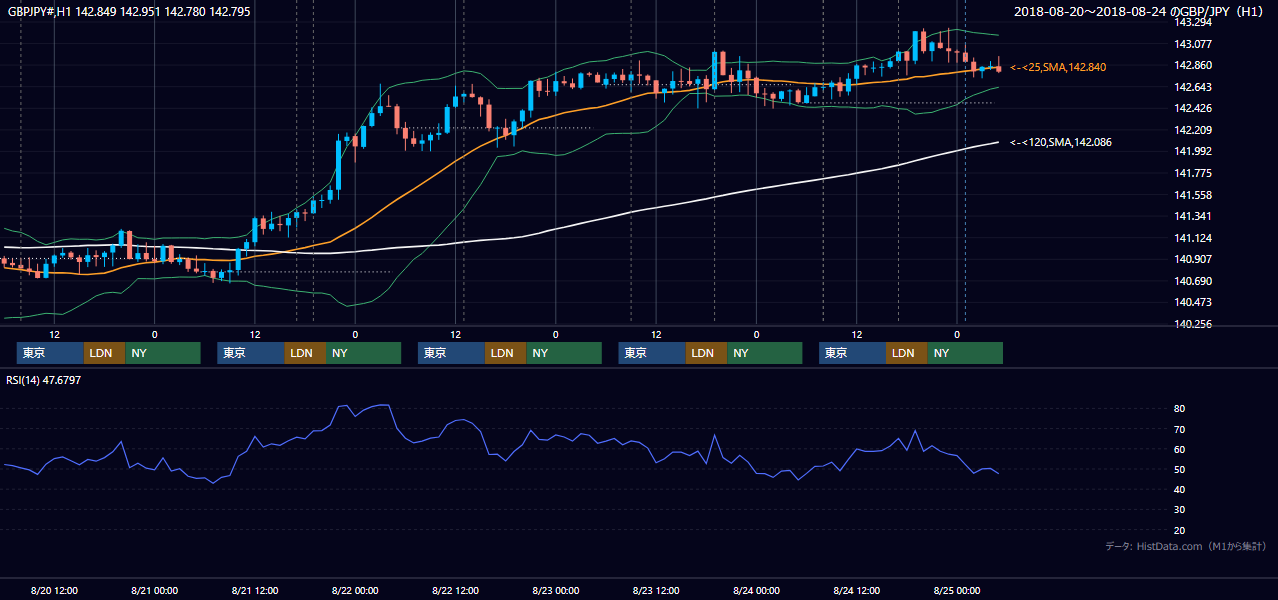Viewport: 1278px width, 600px height.
Task: Click the 8/24 12:00 time label
Action: click(858, 590)
